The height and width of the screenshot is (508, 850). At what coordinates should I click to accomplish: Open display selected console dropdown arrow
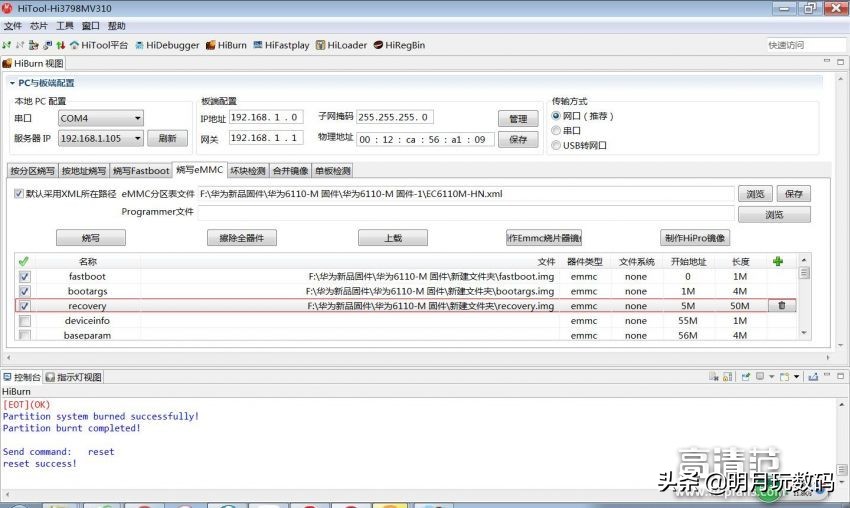pos(771,377)
